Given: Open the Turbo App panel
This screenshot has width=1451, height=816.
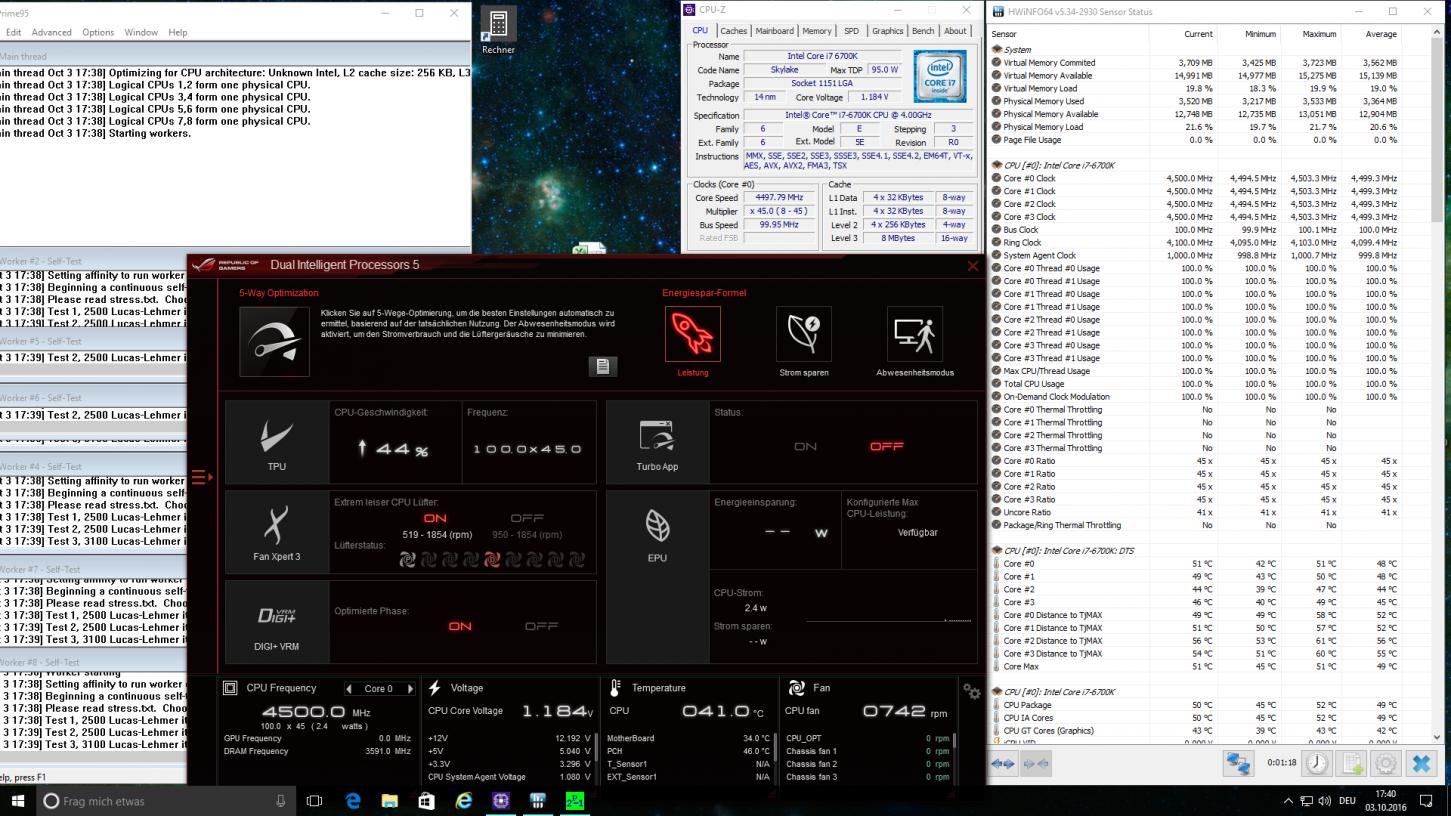Looking at the screenshot, I should (x=657, y=442).
